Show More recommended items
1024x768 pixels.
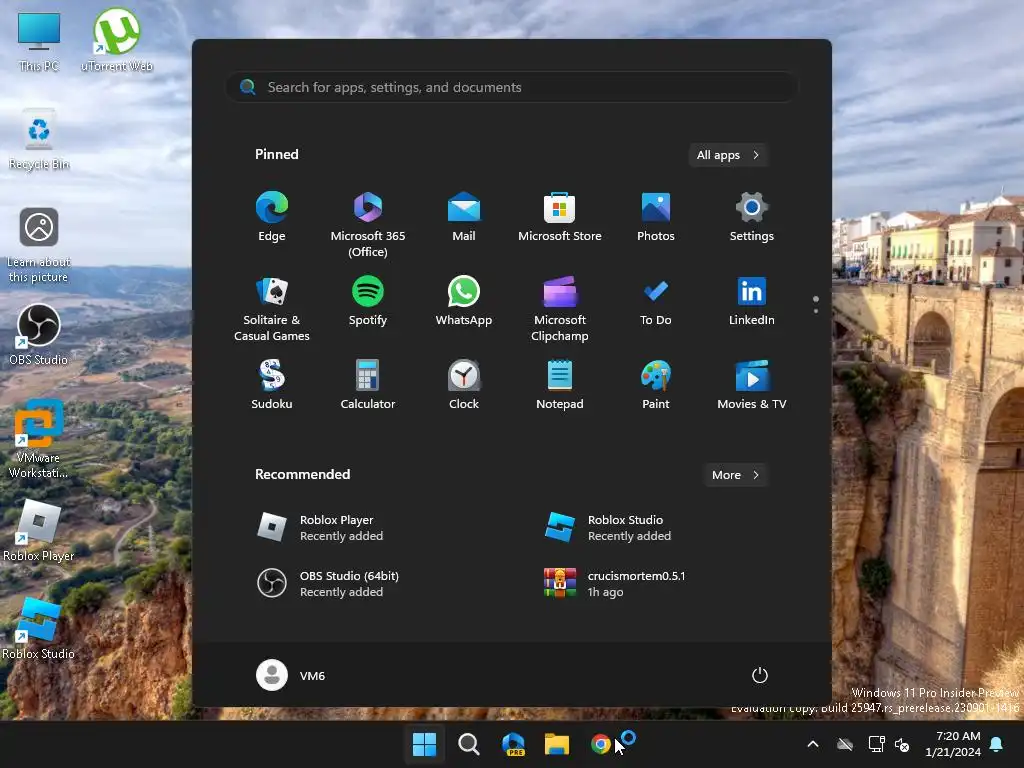coord(735,475)
